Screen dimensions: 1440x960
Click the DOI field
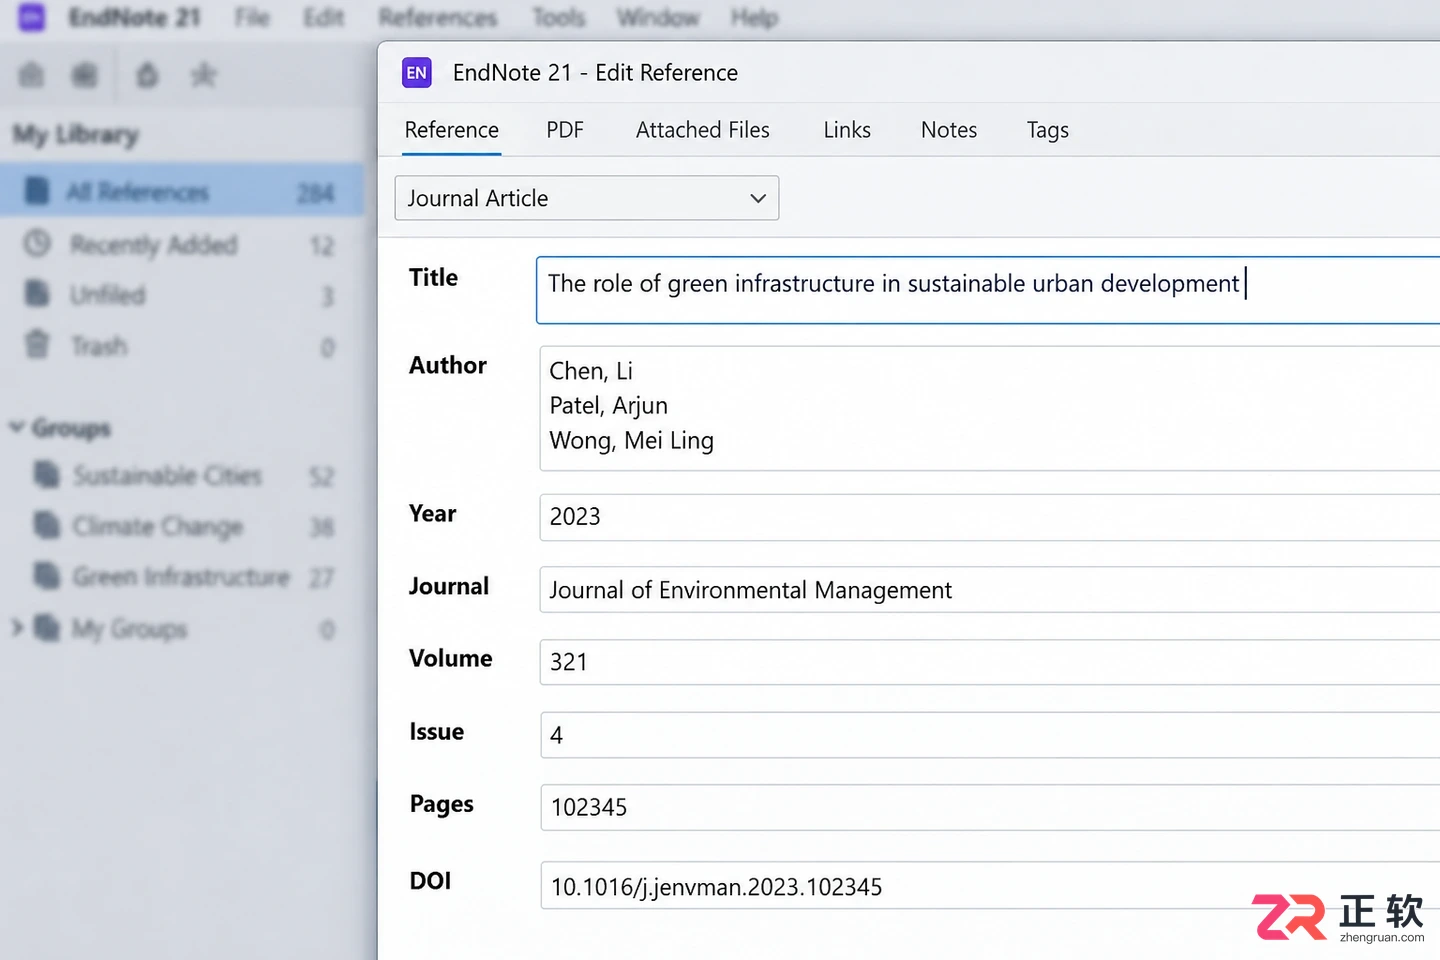pyautogui.click(x=990, y=886)
